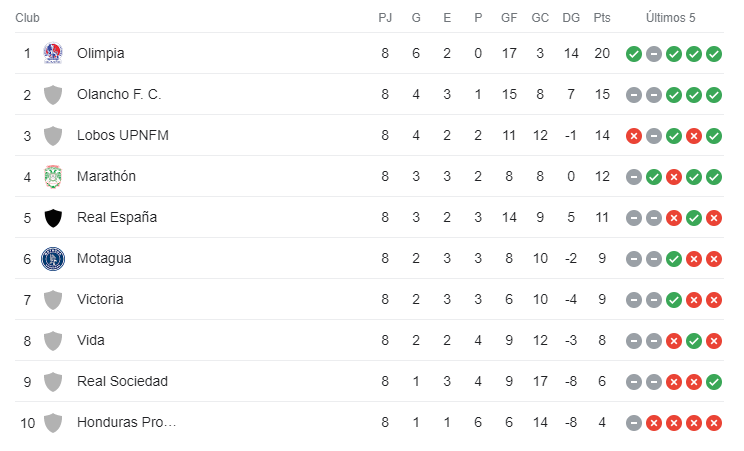Click Real Sociedad's green win icon

tap(714, 382)
